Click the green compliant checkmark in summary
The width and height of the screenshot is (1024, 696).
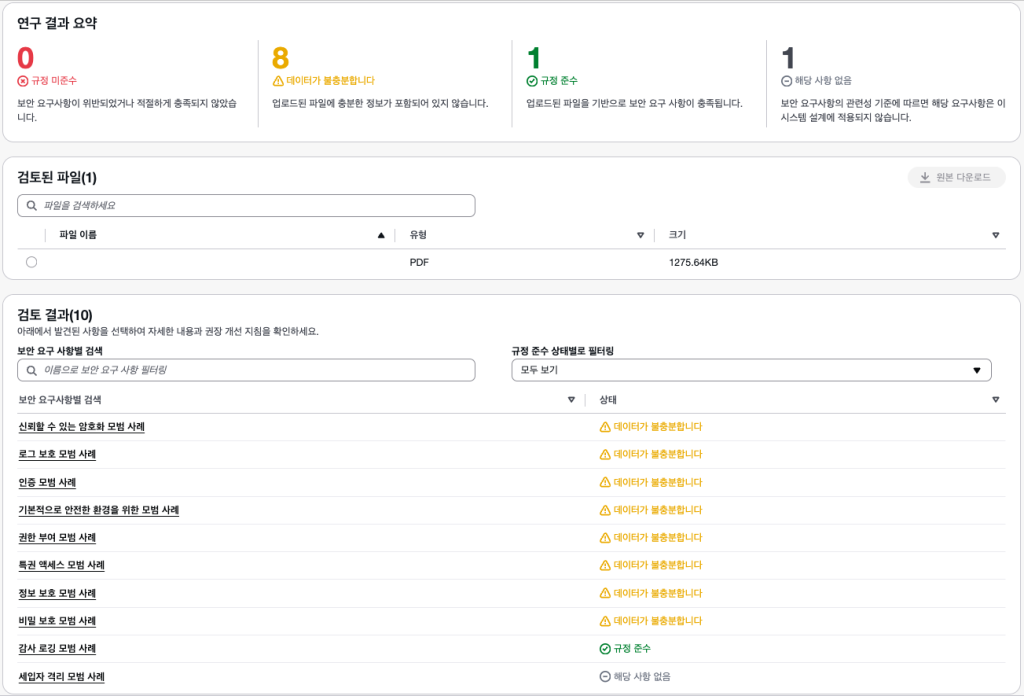coord(532,80)
